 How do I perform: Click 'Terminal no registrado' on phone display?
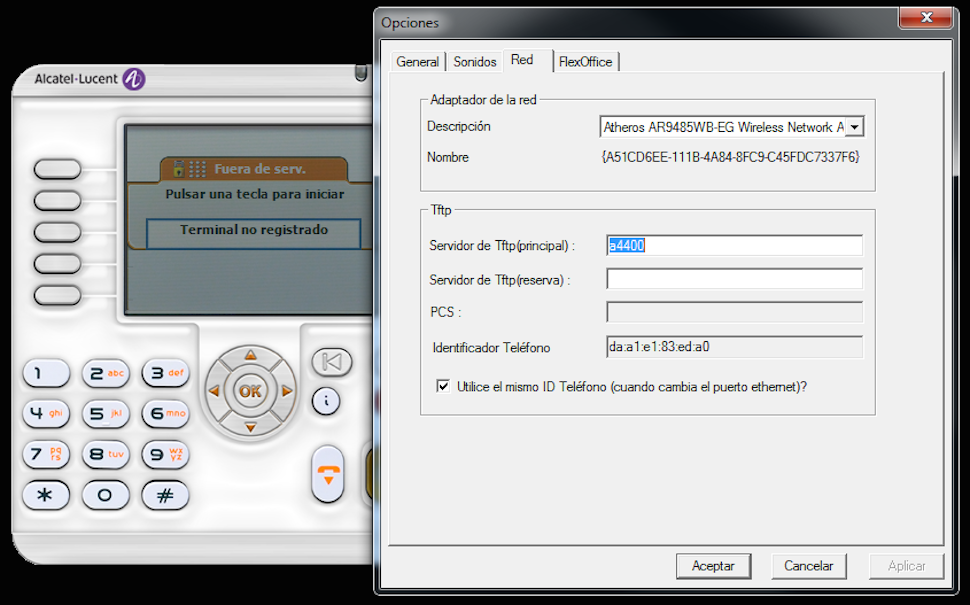click(254, 230)
